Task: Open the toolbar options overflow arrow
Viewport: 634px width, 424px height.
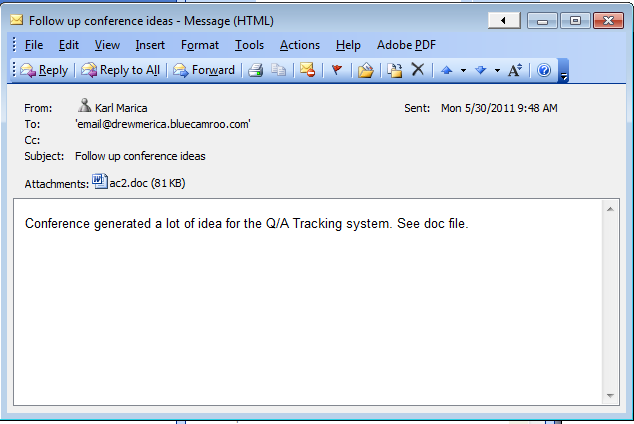Action: 564,71
